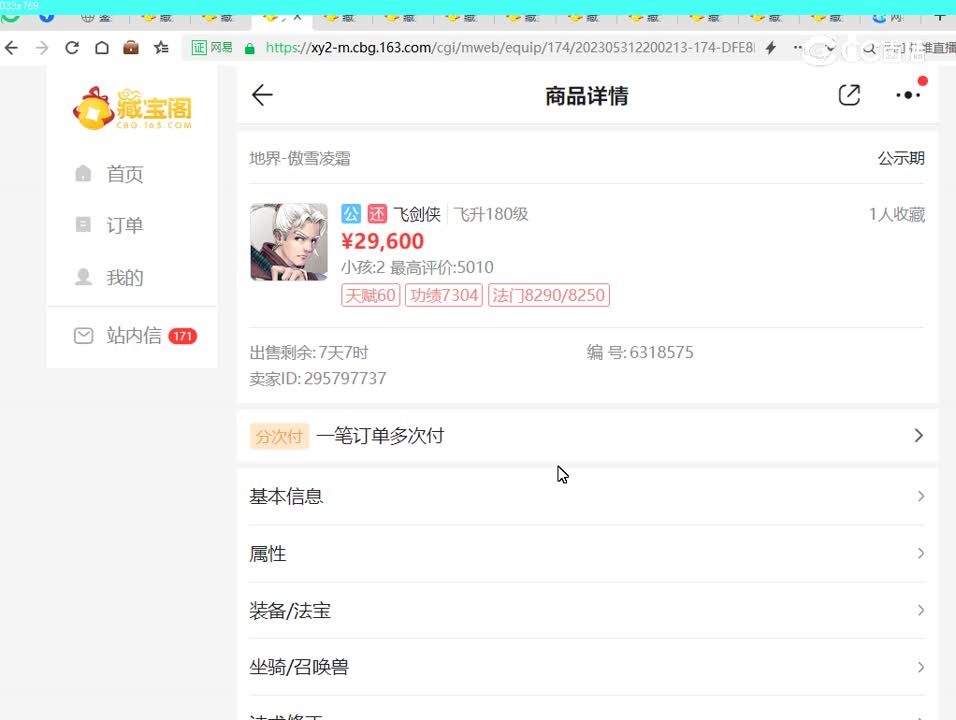Click the close X on the active browser tab

[x=298, y=18]
